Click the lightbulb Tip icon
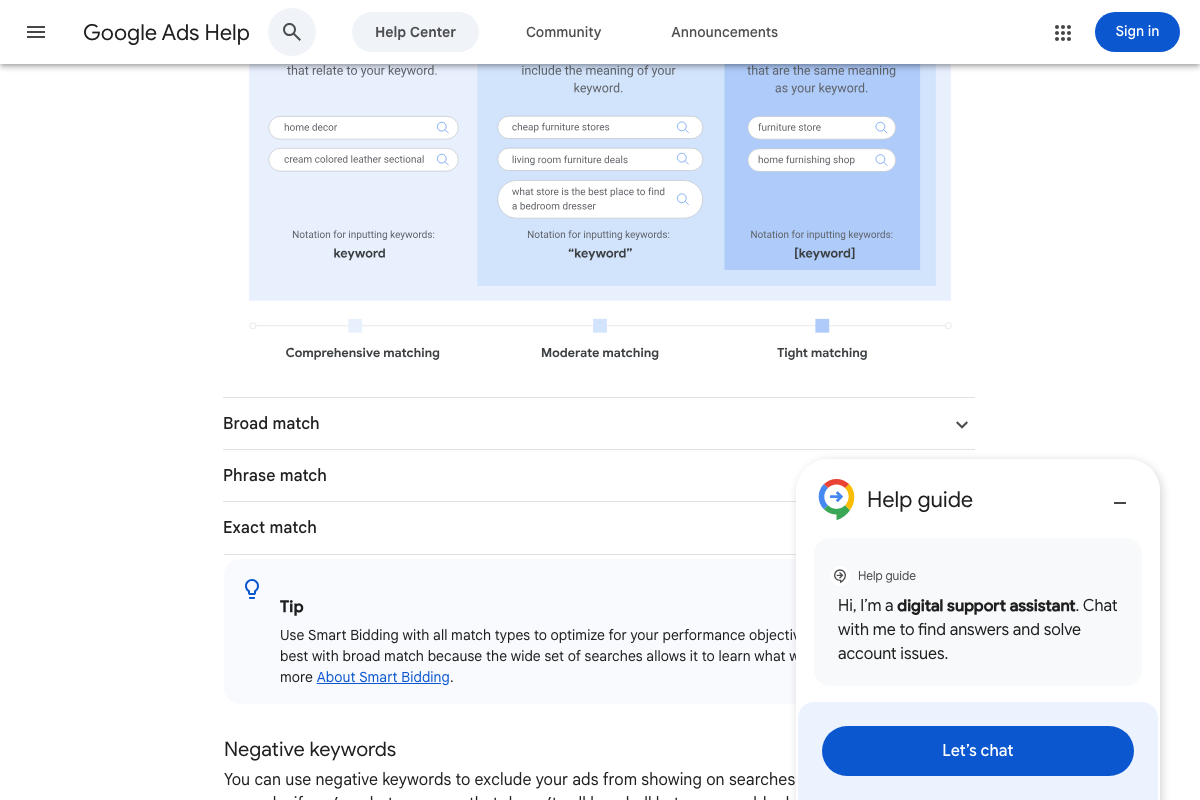This screenshot has width=1200, height=800. (252, 589)
